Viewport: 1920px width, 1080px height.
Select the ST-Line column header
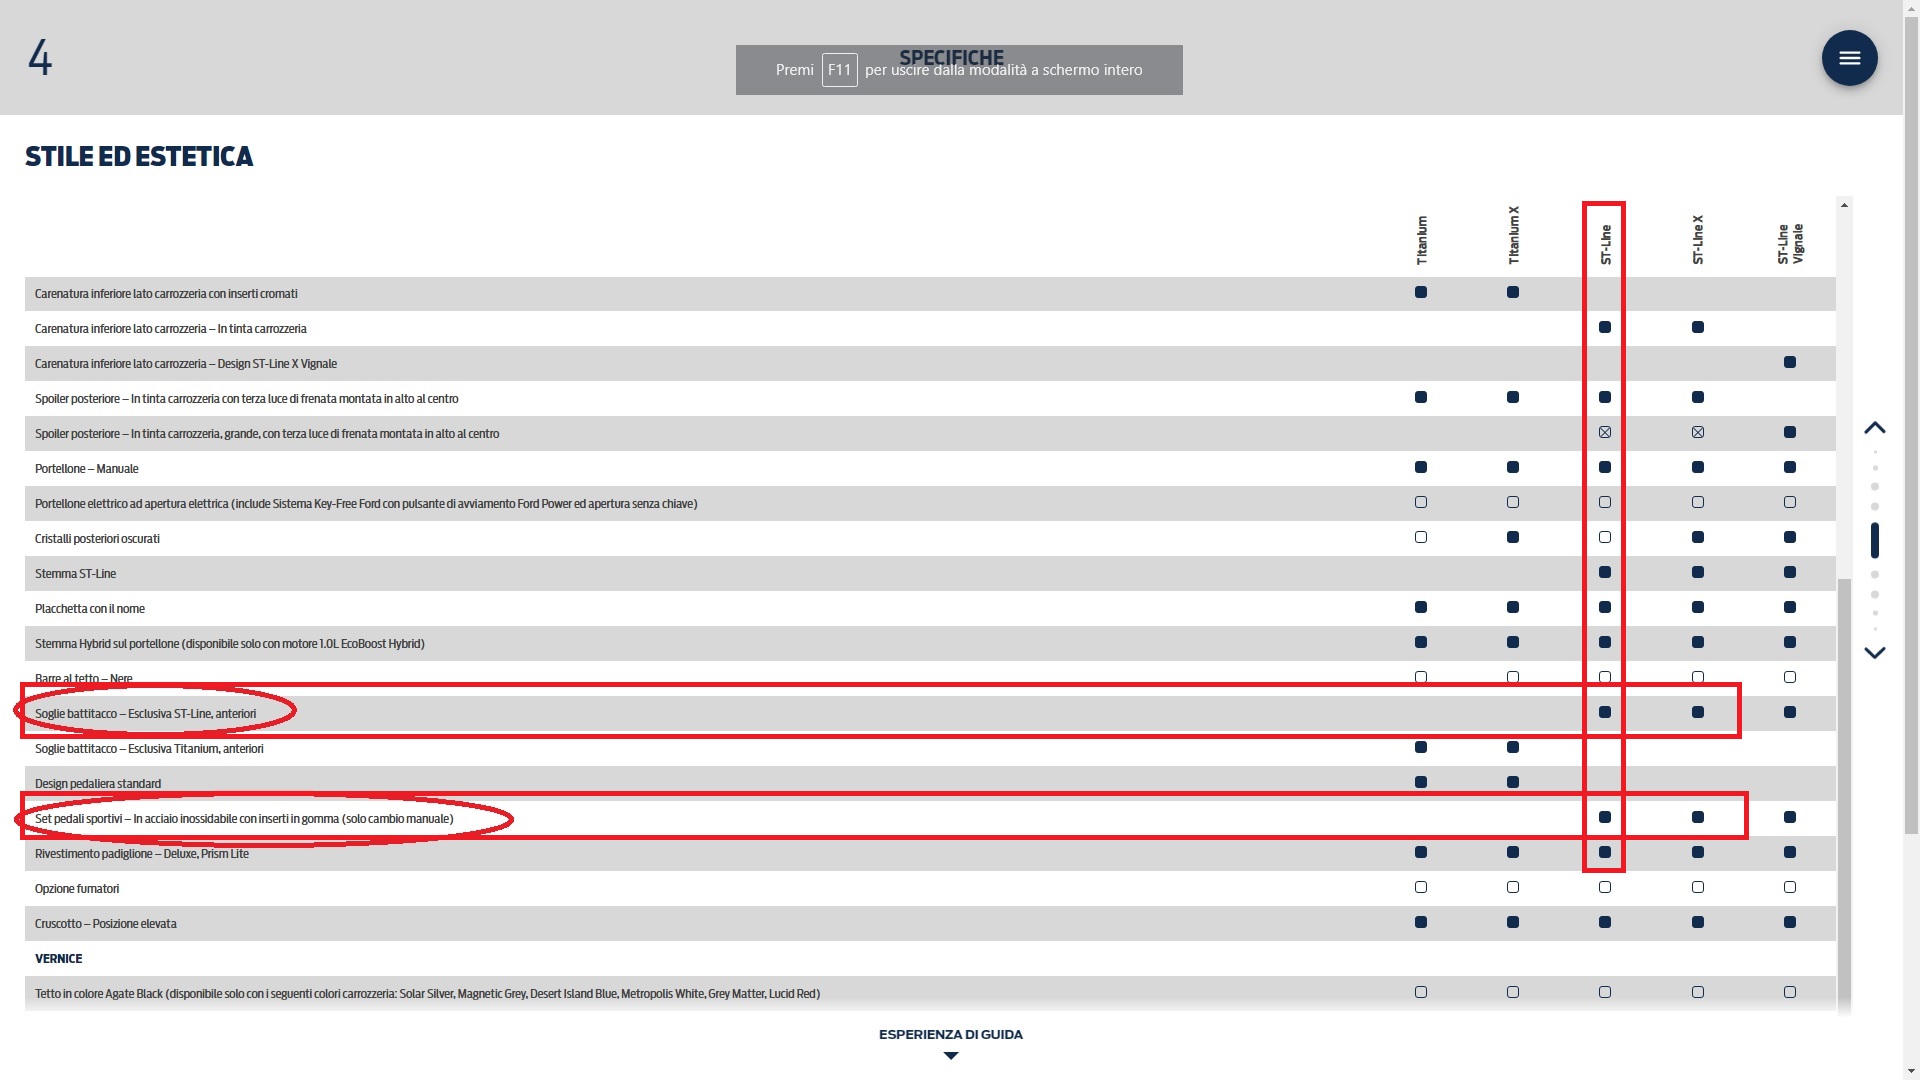1605,243
